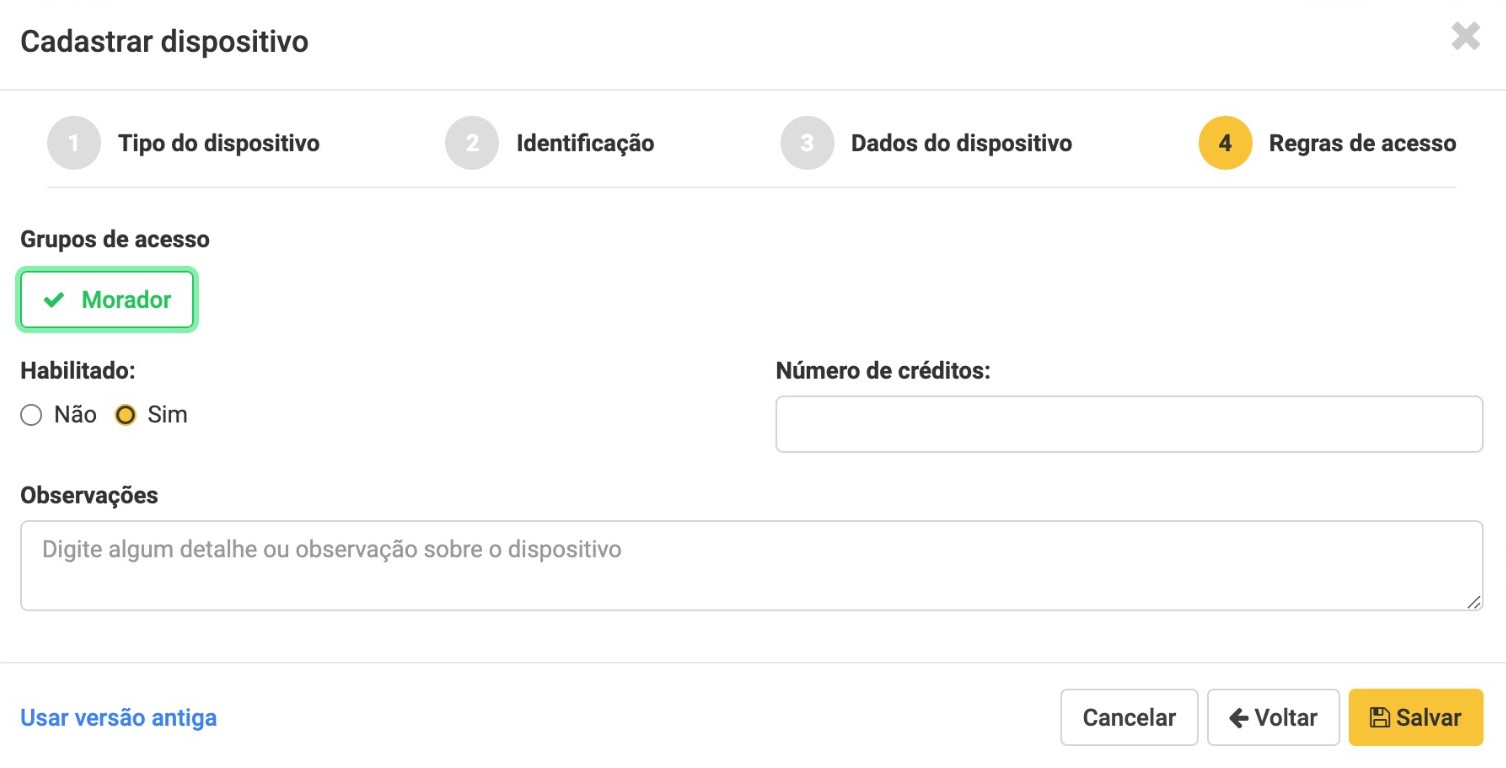
Task: Go to Identificação step
Action: pos(585,143)
